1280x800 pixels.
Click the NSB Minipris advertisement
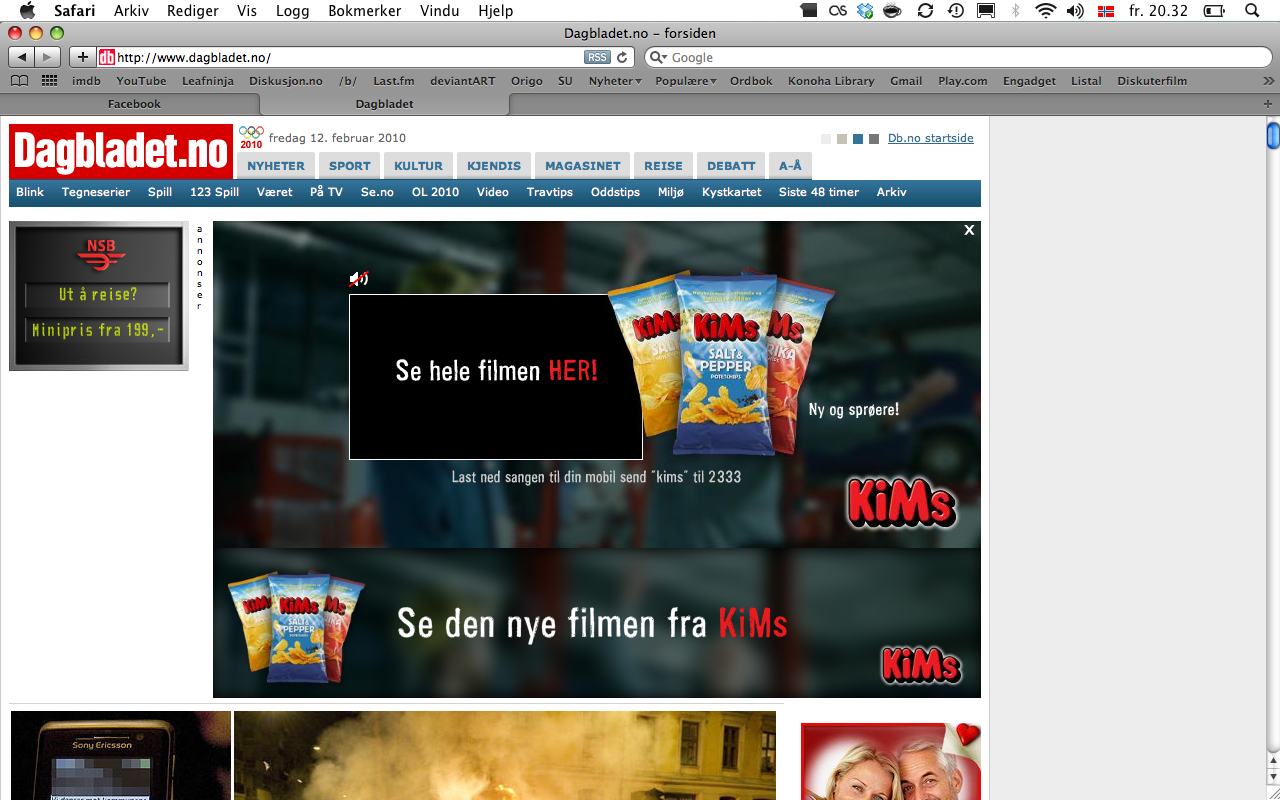click(99, 296)
